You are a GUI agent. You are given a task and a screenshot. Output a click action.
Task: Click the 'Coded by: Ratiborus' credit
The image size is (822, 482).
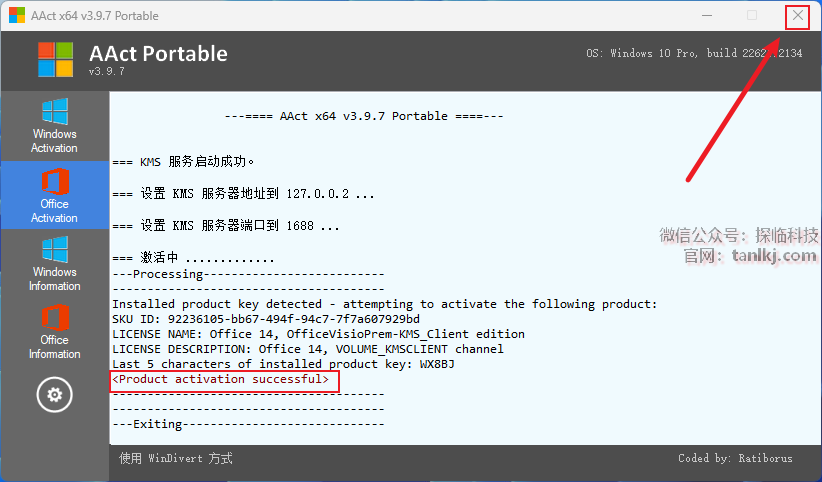pos(735,459)
